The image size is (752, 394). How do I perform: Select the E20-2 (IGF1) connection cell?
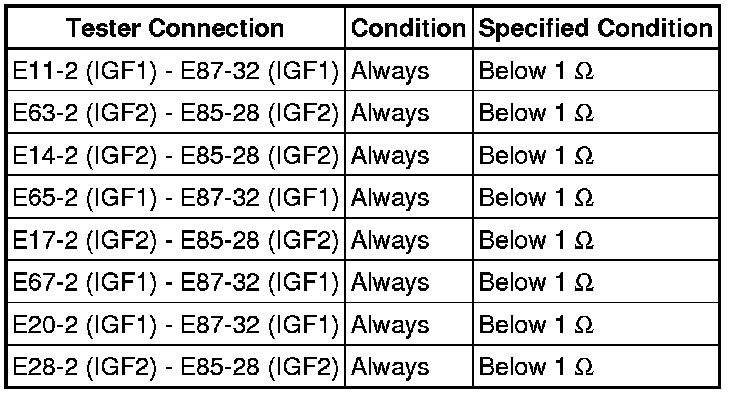pyautogui.click(x=176, y=324)
